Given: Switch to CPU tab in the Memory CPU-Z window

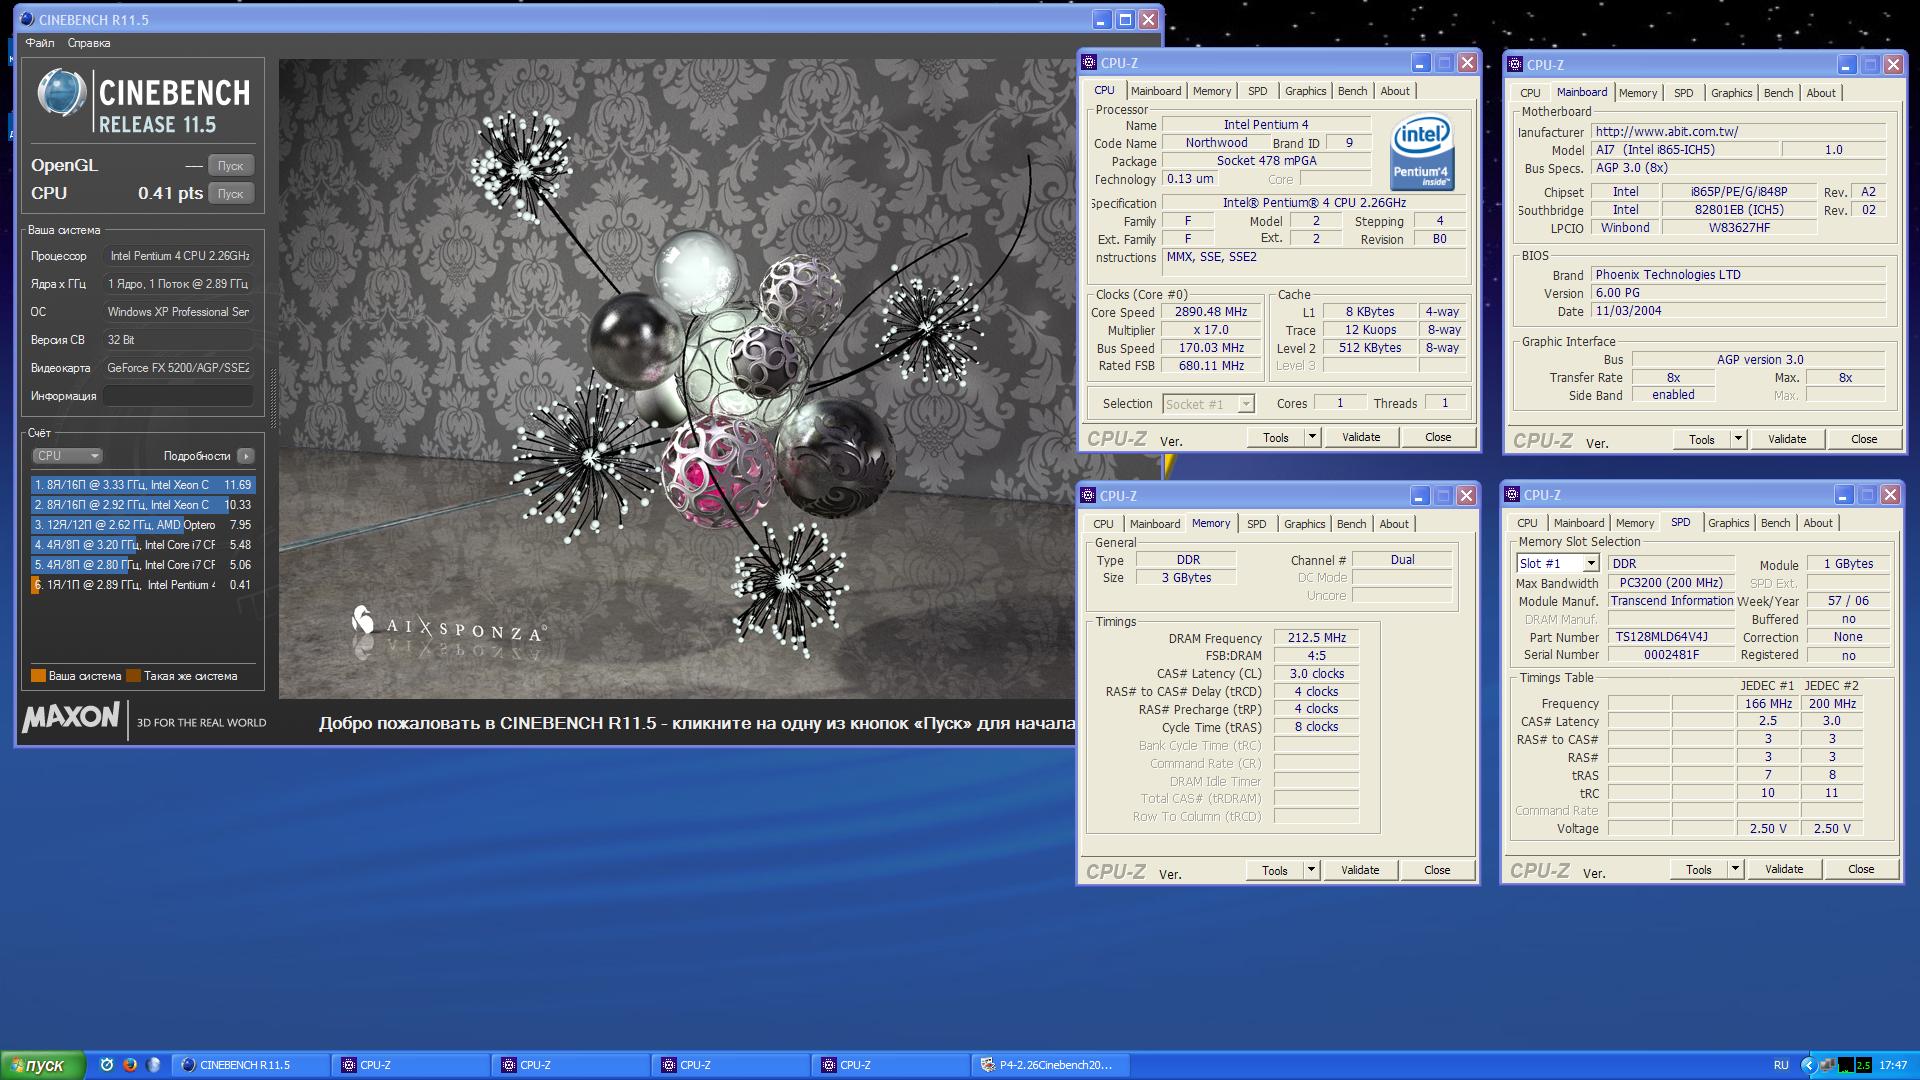Looking at the screenshot, I should pos(1103,524).
